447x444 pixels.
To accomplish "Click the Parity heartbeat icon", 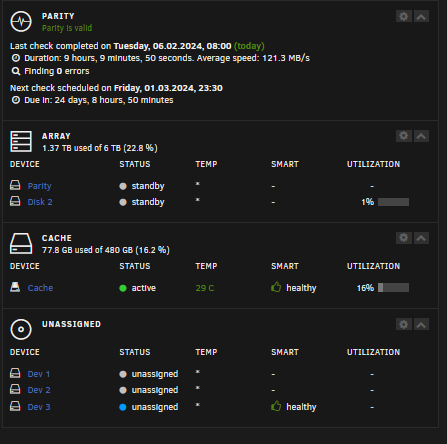I will tap(21, 22).
